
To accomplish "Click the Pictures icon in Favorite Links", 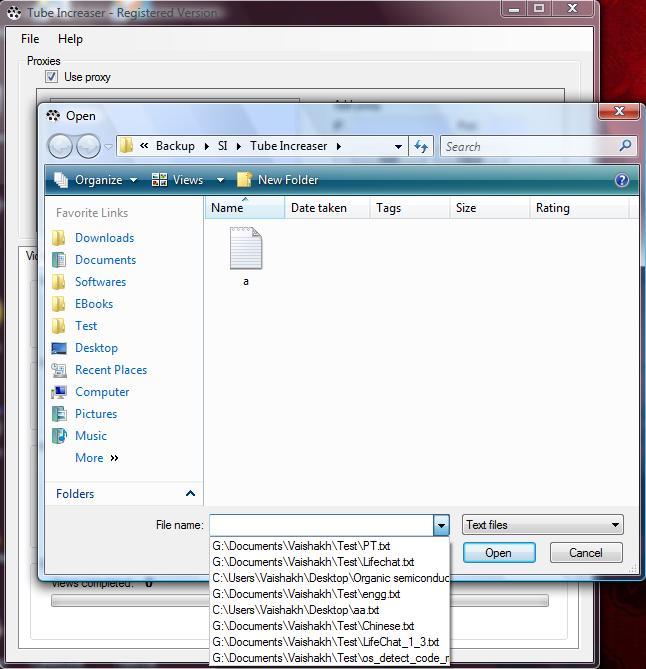I will point(59,414).
